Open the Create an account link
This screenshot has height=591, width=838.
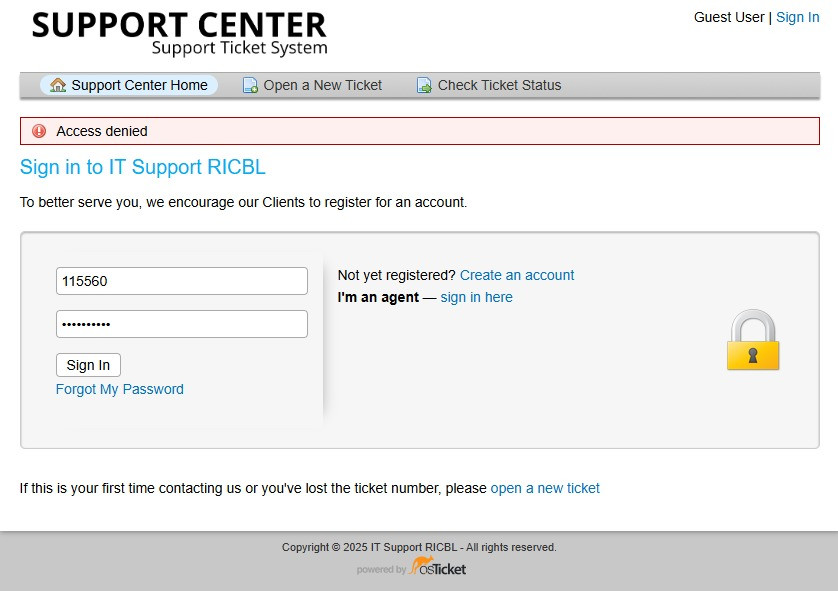[x=517, y=275]
